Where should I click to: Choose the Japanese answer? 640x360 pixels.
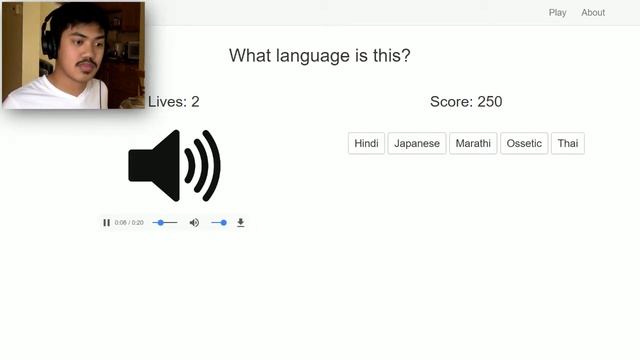click(x=417, y=143)
